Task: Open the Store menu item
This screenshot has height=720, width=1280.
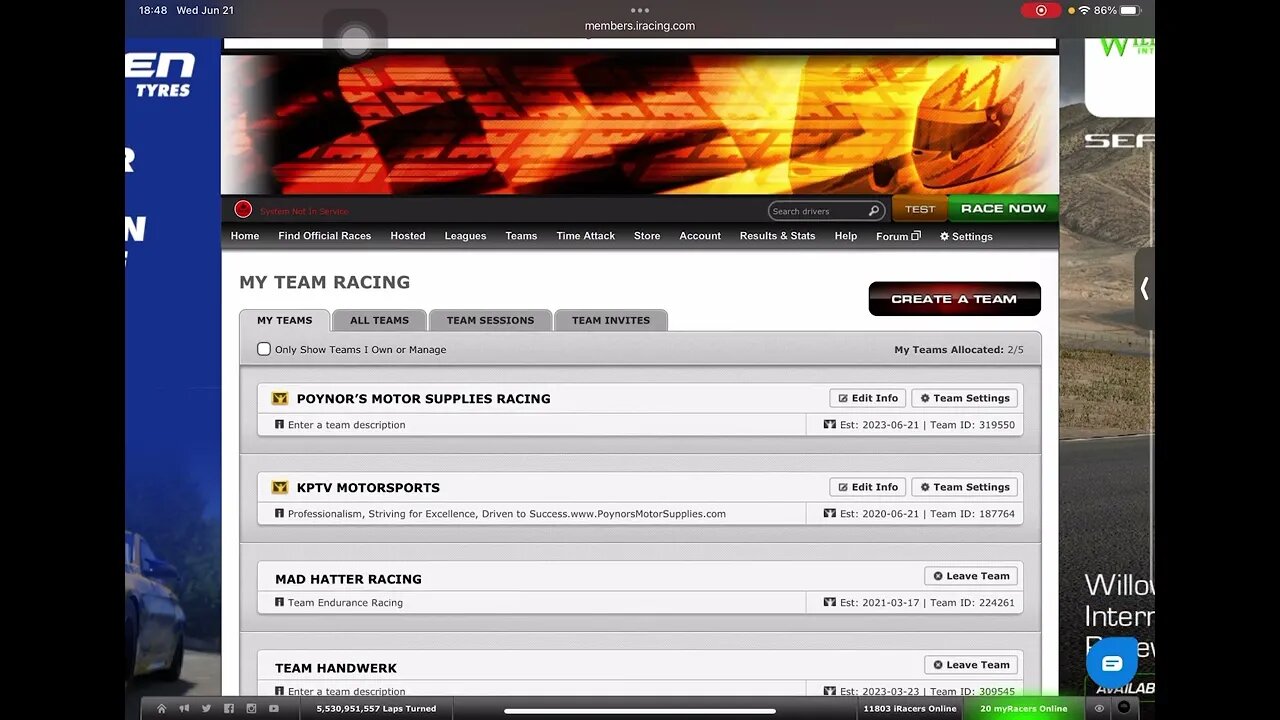Action: pyautogui.click(x=647, y=236)
